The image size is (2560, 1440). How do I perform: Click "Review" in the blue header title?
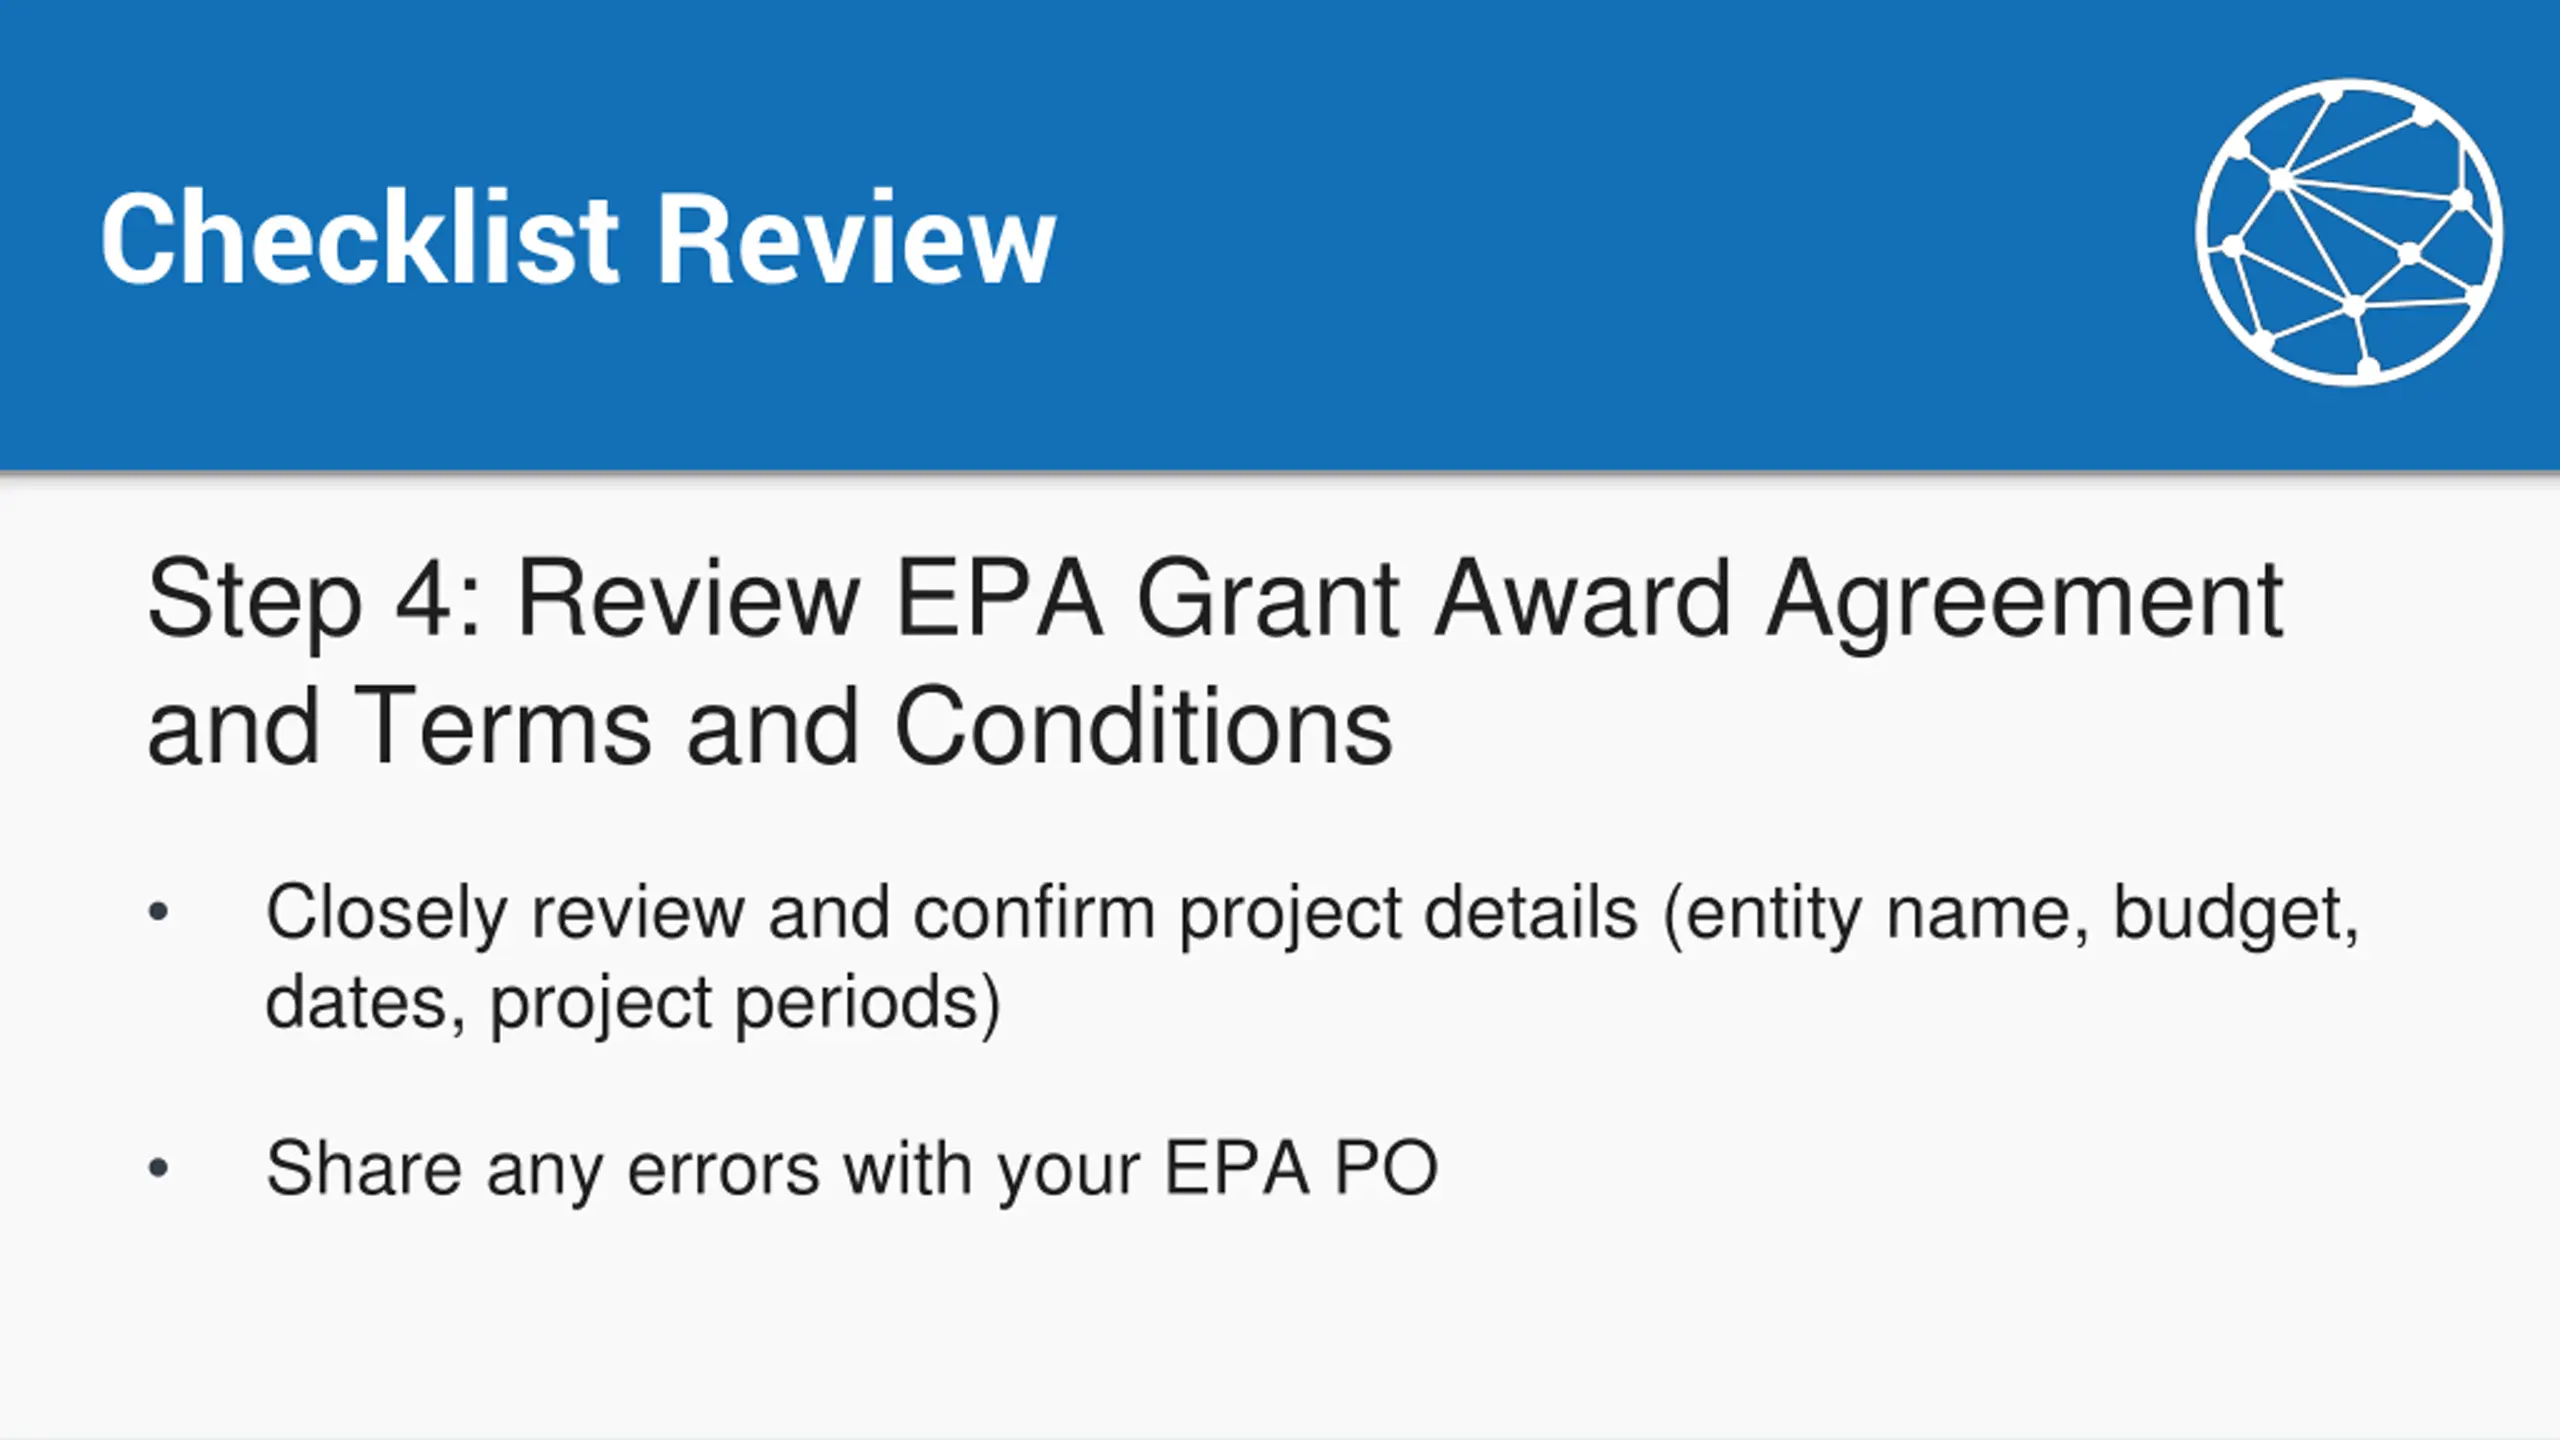click(855, 238)
